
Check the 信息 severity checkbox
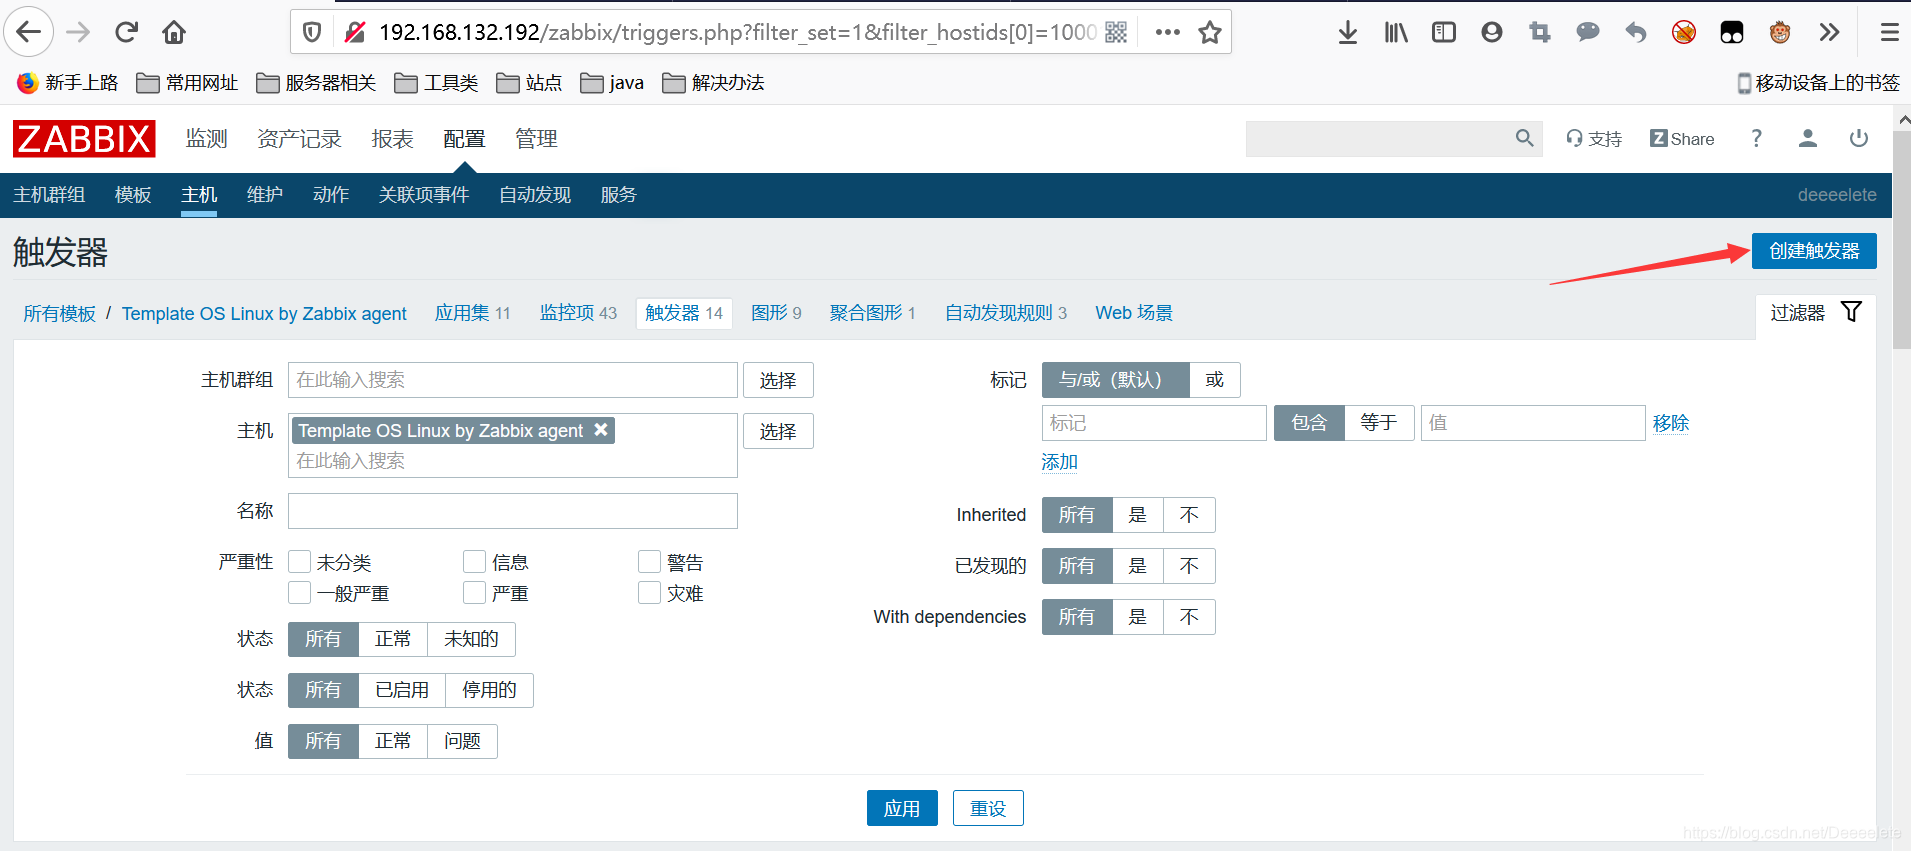[474, 562]
